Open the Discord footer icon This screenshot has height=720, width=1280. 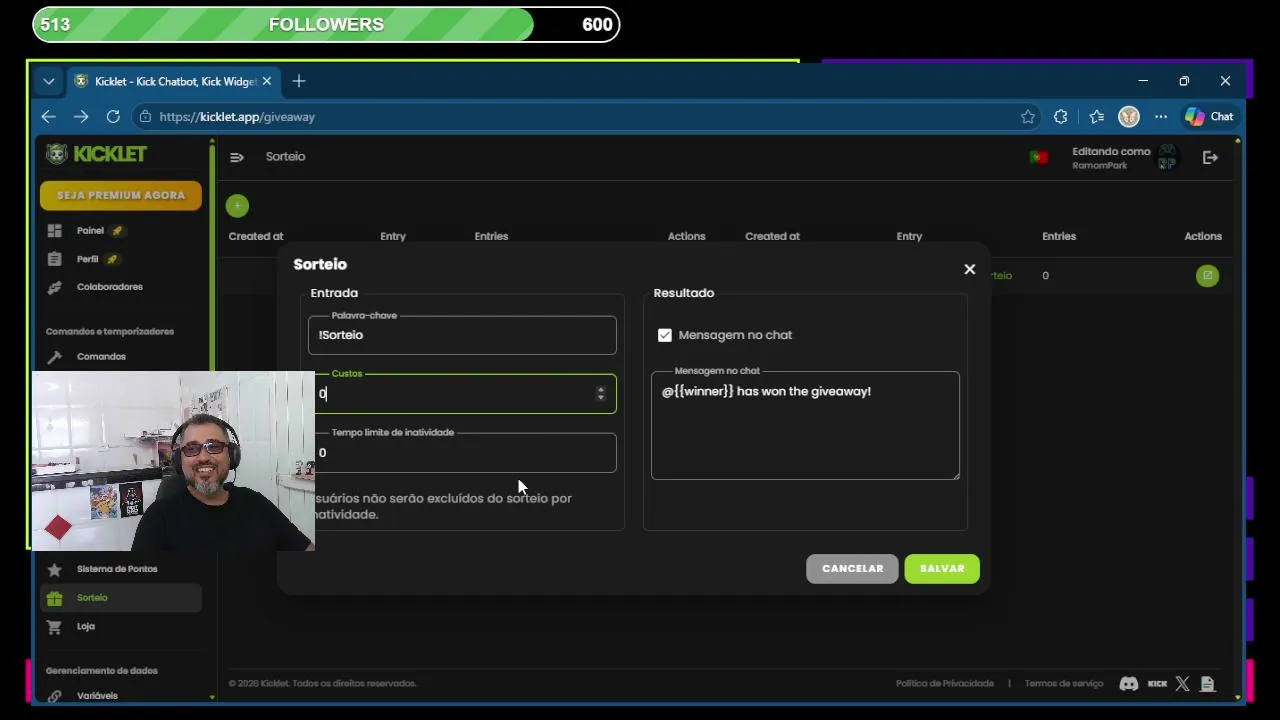click(1128, 684)
